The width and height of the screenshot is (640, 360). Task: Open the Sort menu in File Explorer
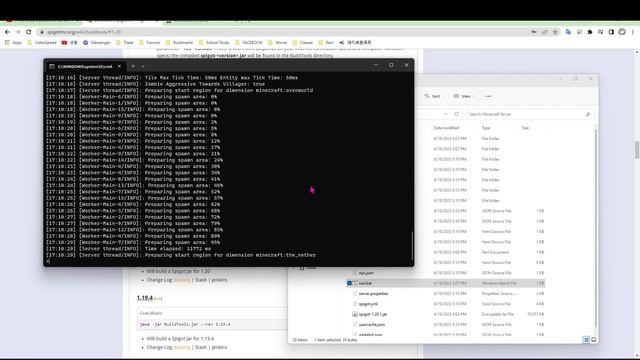(x=433, y=96)
